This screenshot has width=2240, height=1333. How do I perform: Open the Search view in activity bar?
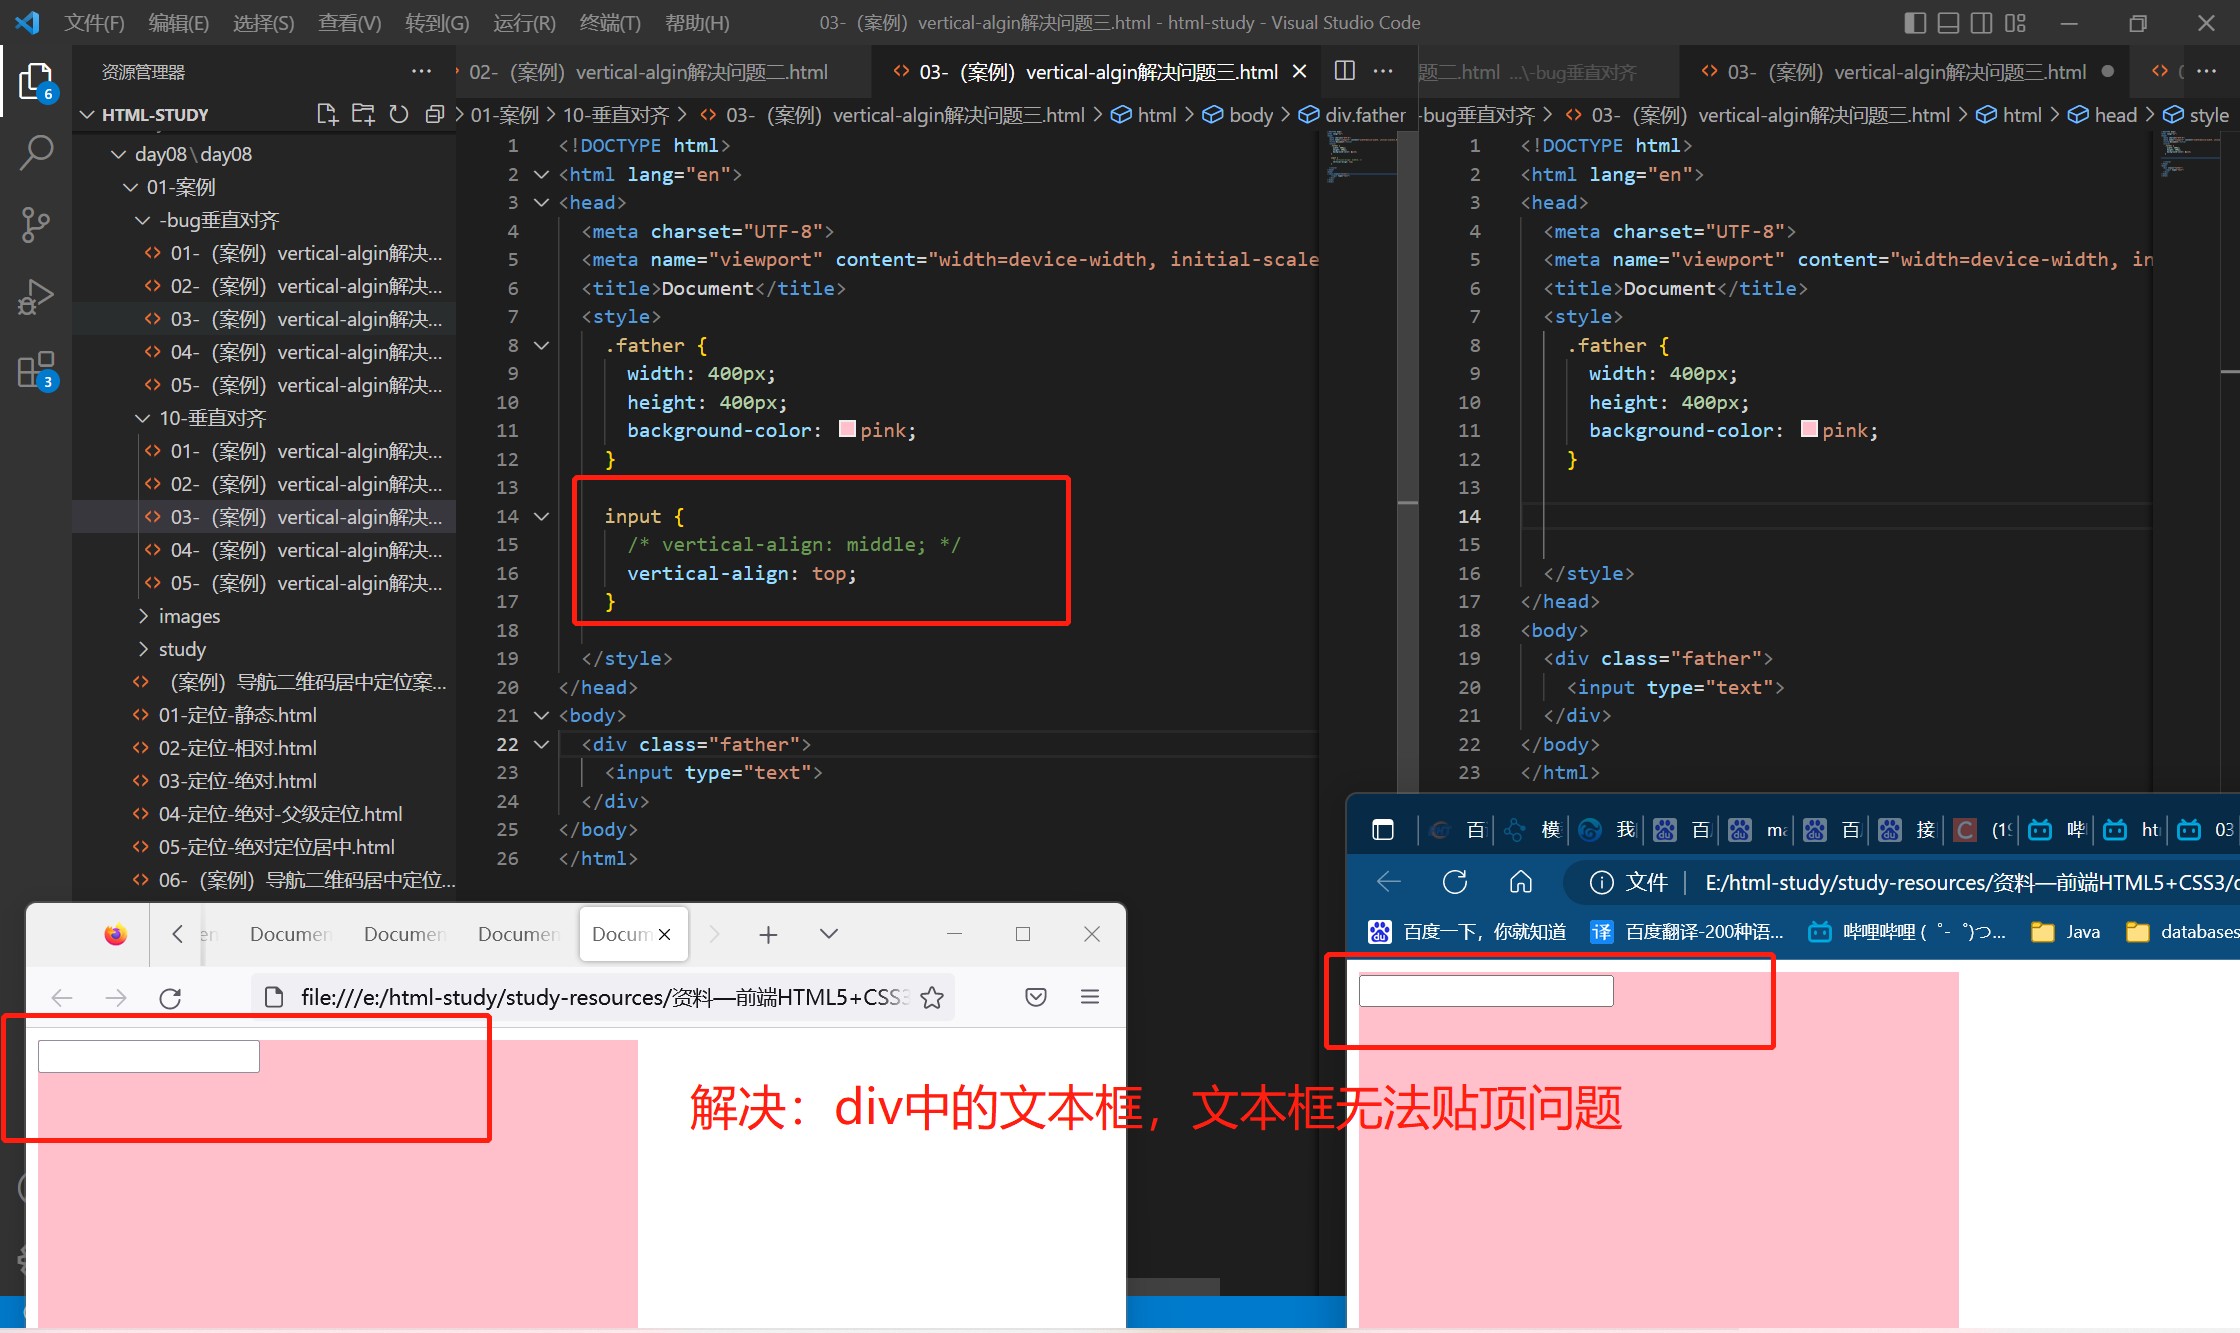(36, 153)
